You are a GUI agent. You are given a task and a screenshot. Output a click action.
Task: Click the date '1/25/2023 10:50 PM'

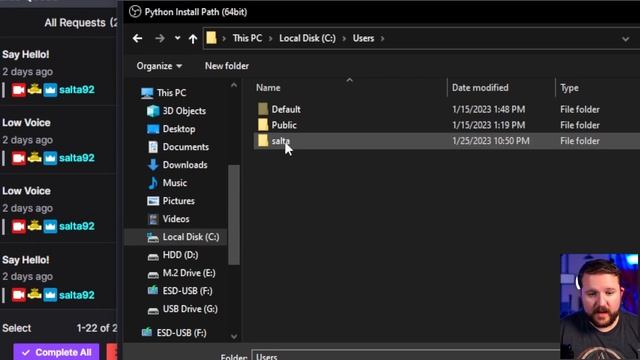491,141
